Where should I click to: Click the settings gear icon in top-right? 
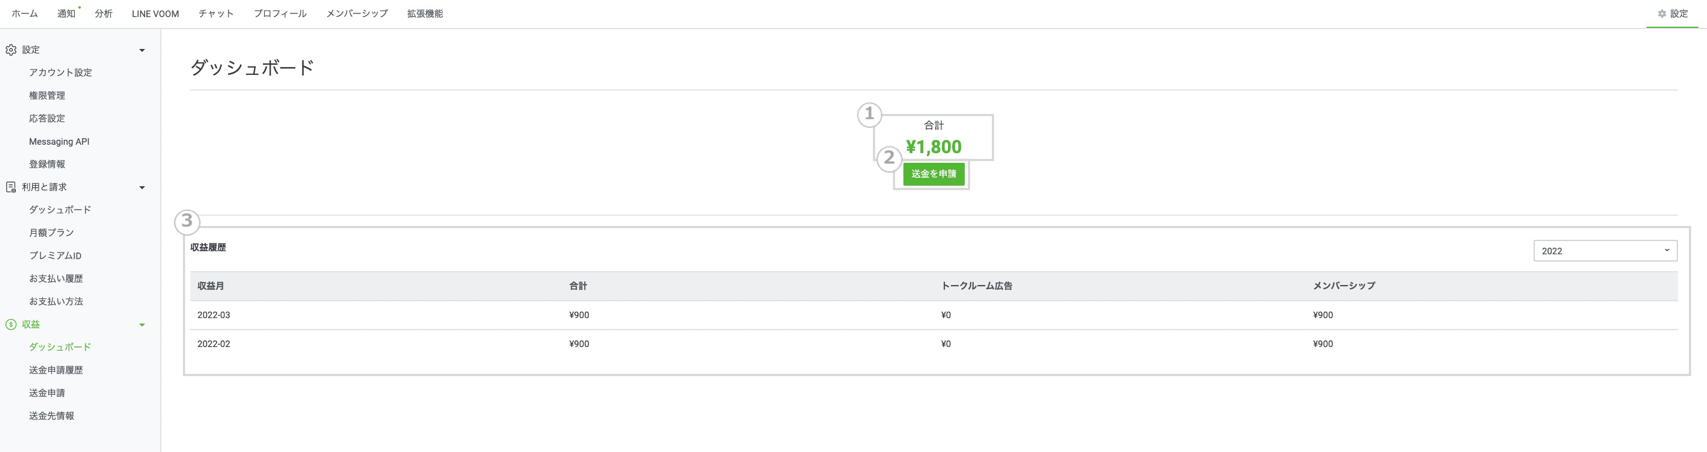(x=1662, y=14)
